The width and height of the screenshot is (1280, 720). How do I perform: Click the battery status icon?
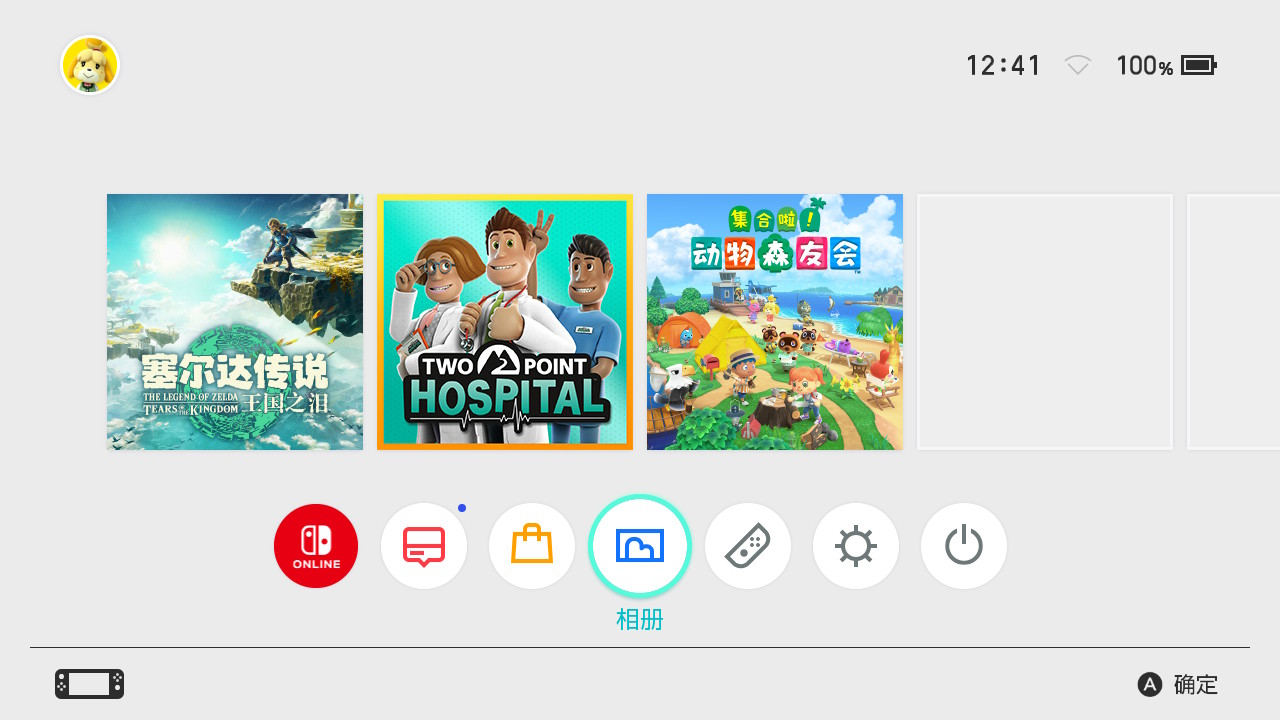point(1199,66)
